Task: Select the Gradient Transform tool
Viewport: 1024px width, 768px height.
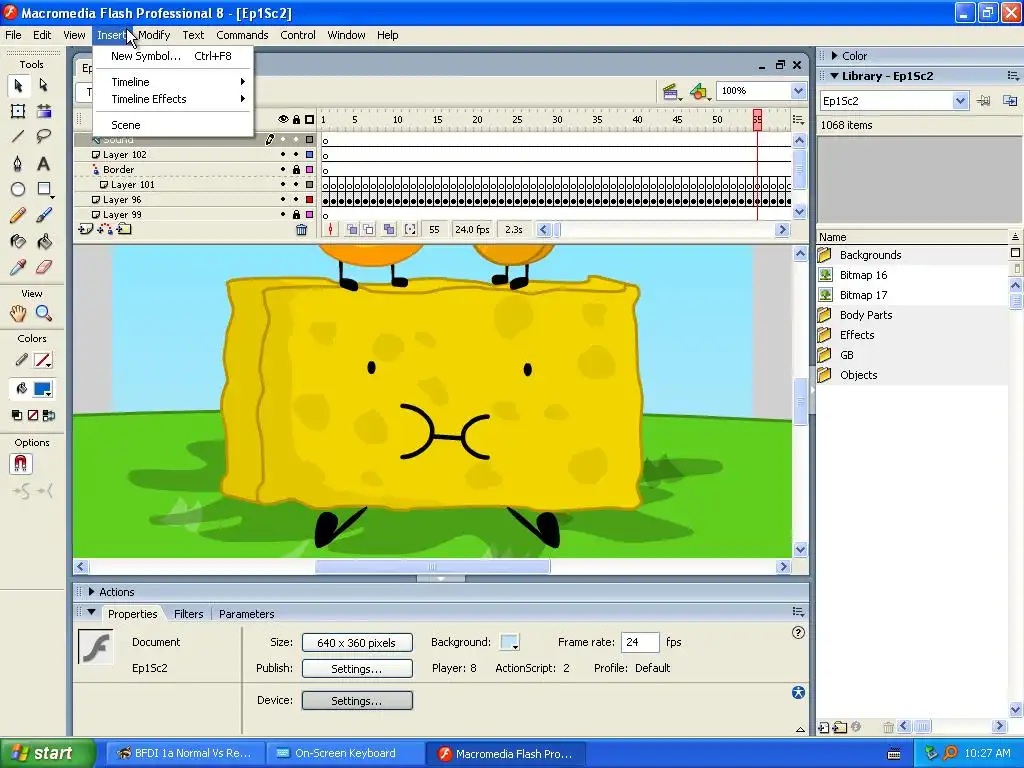Action: click(x=44, y=111)
